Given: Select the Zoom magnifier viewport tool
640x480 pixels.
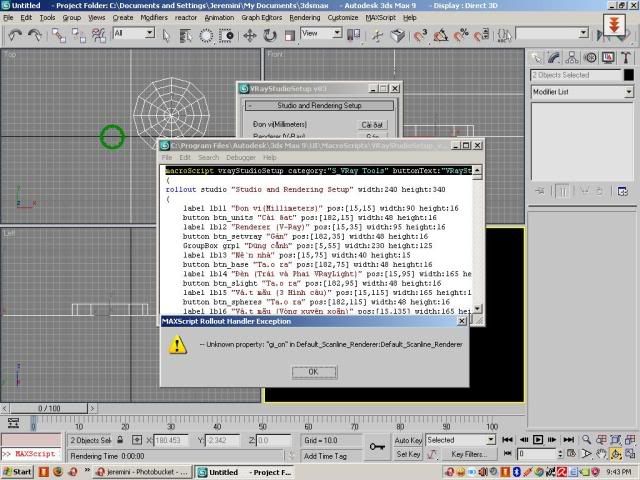Looking at the screenshot, I should [x=586, y=440].
